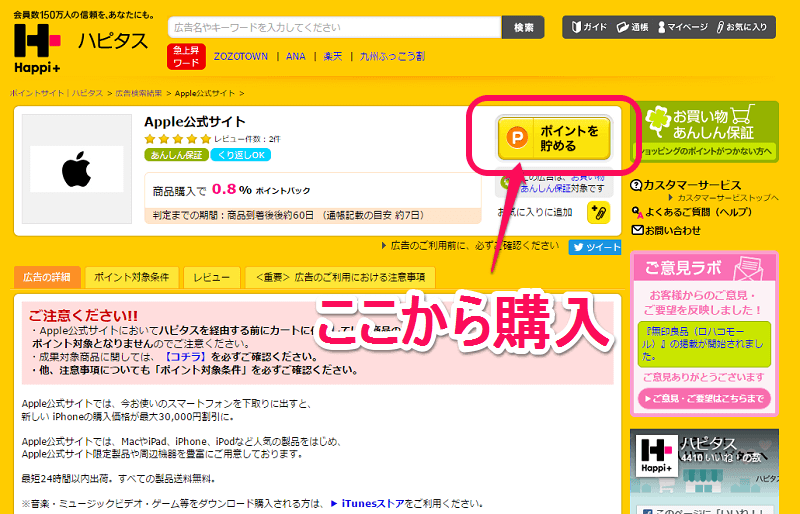
Task: Open the iTunesストア link
Action: pyautogui.click(x=372, y=504)
